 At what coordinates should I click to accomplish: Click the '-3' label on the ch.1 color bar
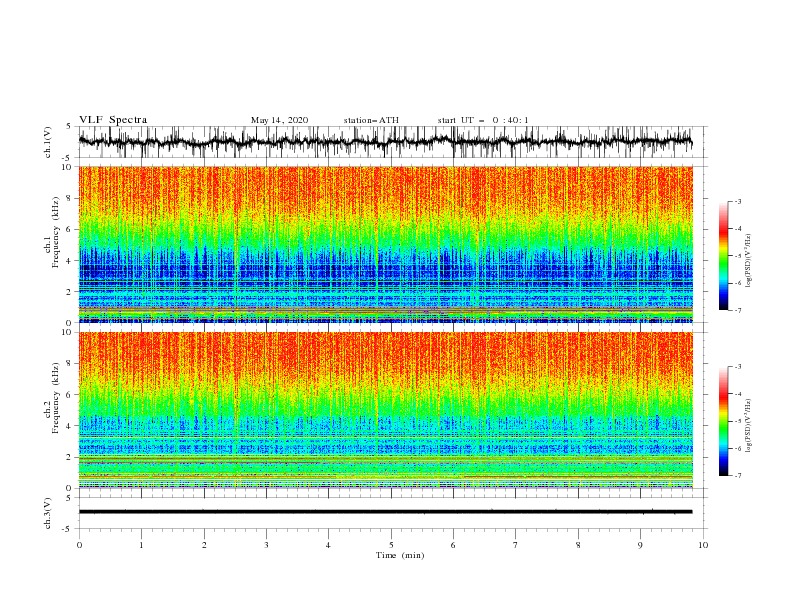[x=737, y=201]
